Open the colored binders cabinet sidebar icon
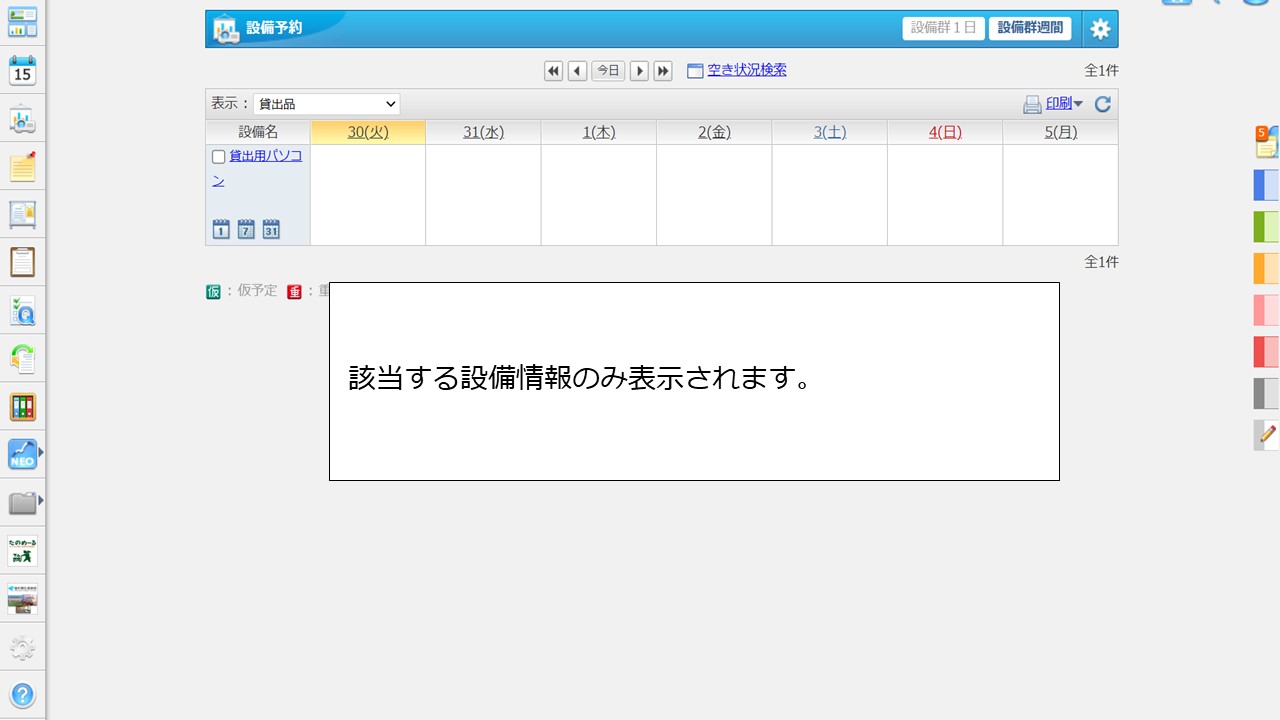This screenshot has height=720, width=1280. (22, 407)
